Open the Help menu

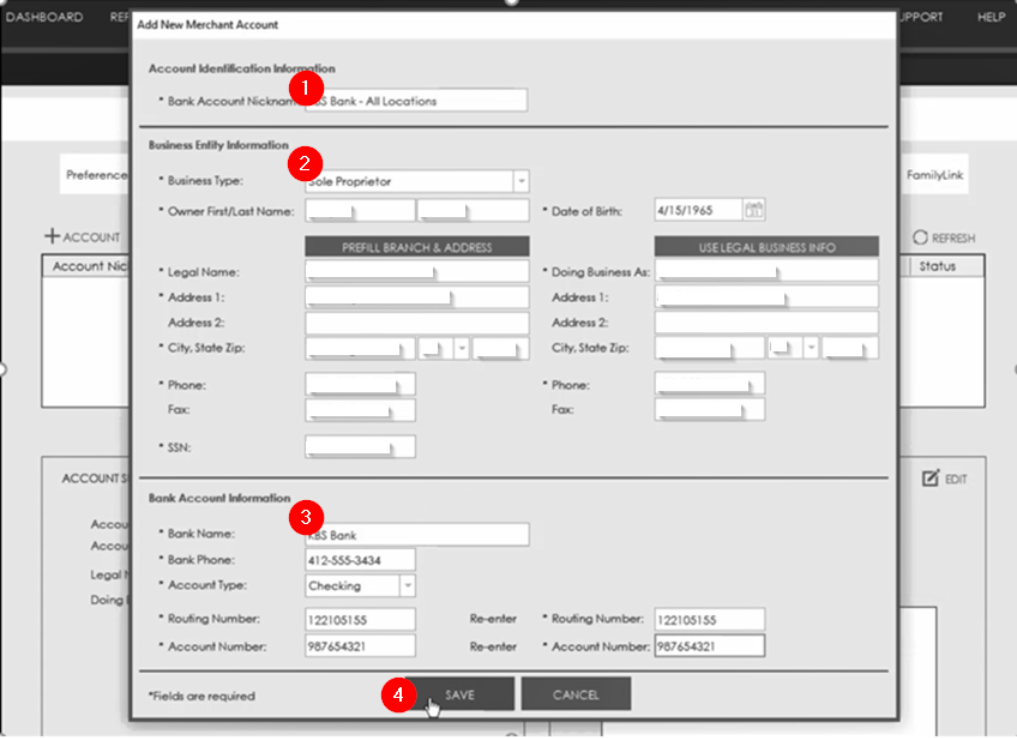click(990, 17)
